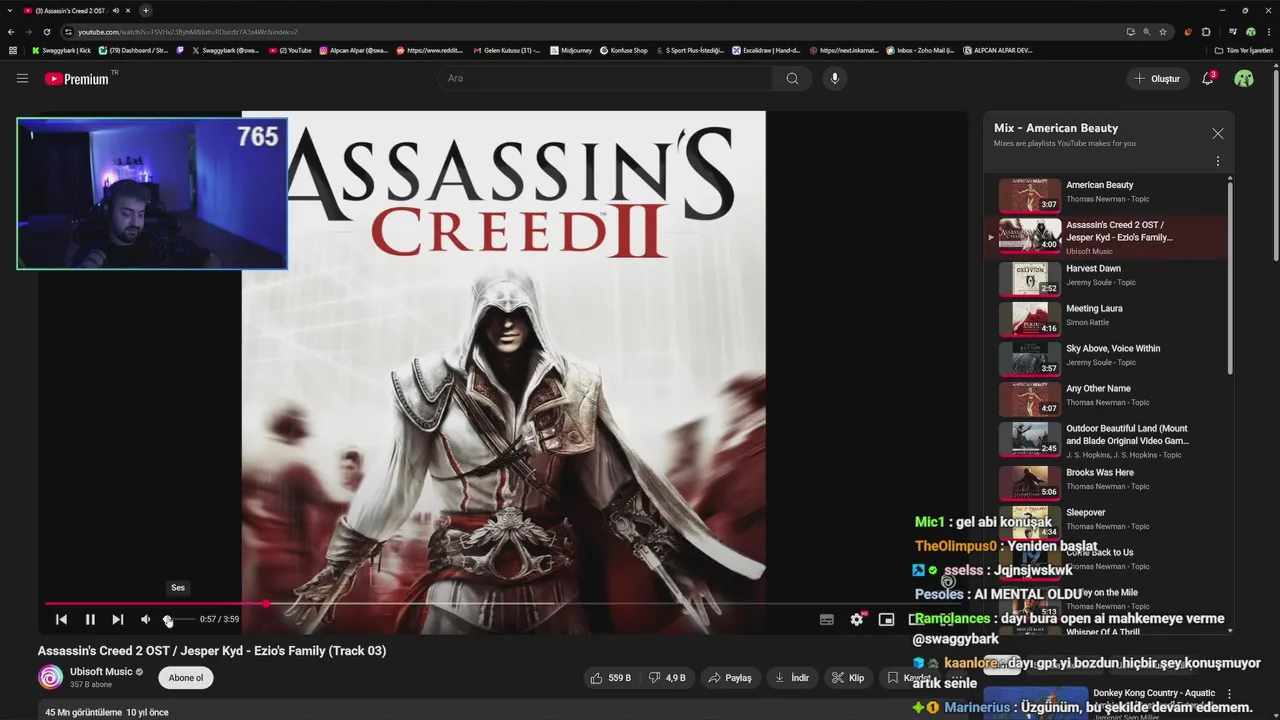Play Meeting Laura by Simon Rattle
Screen dimensions: 1280x720
pyautogui.click(x=1105, y=319)
